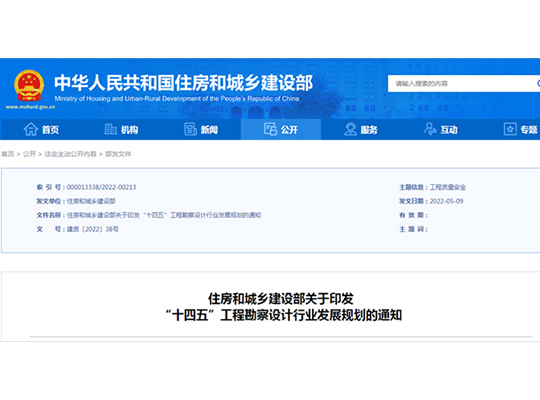This screenshot has height=400, width=540.
Task: Go to 部发文件 in the breadcrumb
Action: [x=118, y=154]
